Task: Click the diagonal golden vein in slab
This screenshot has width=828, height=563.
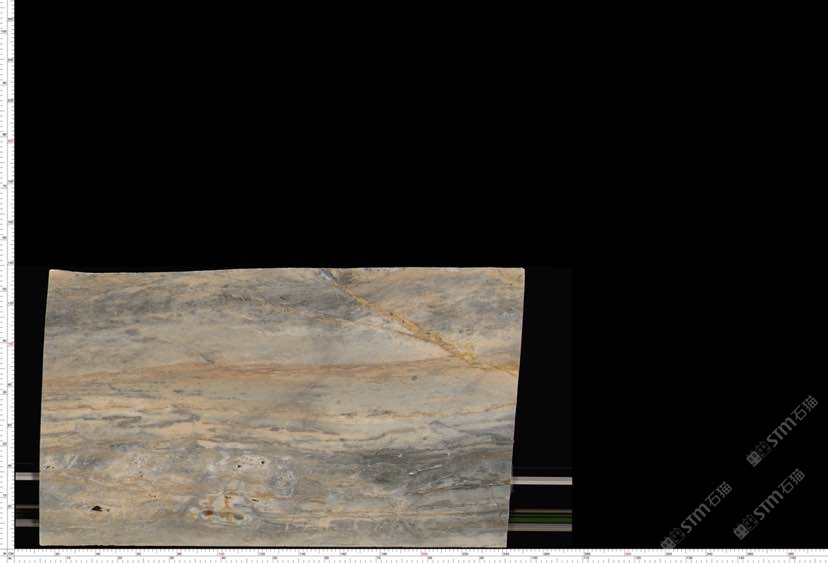Action: point(420,330)
